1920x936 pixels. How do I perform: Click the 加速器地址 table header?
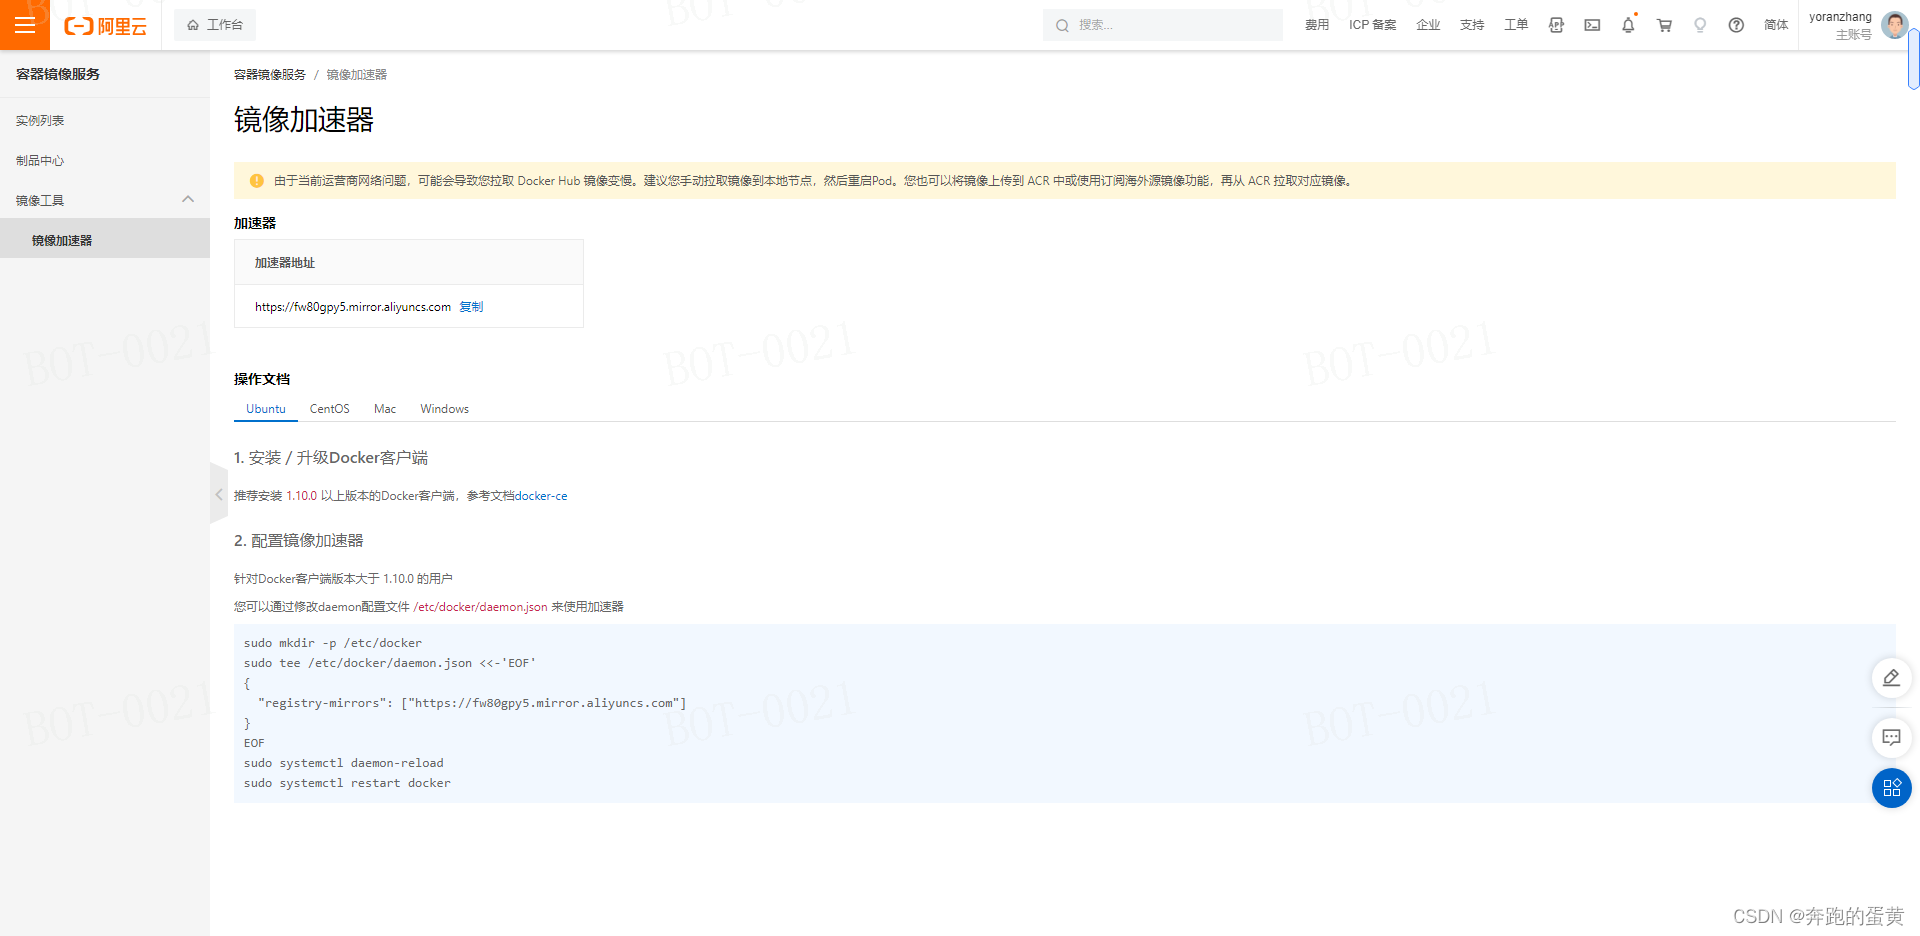pos(409,262)
